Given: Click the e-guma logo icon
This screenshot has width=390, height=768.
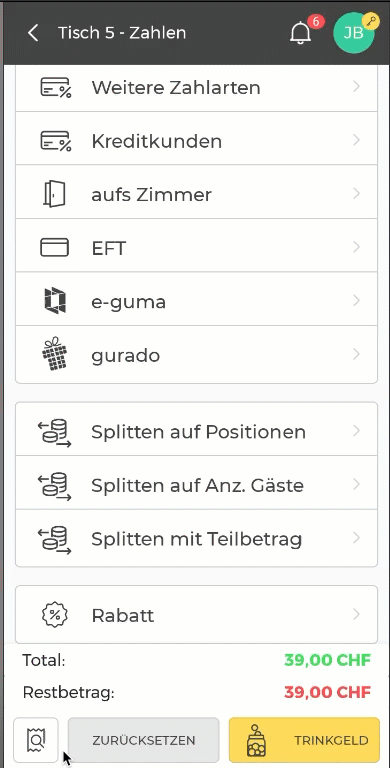Looking at the screenshot, I should [x=54, y=300].
